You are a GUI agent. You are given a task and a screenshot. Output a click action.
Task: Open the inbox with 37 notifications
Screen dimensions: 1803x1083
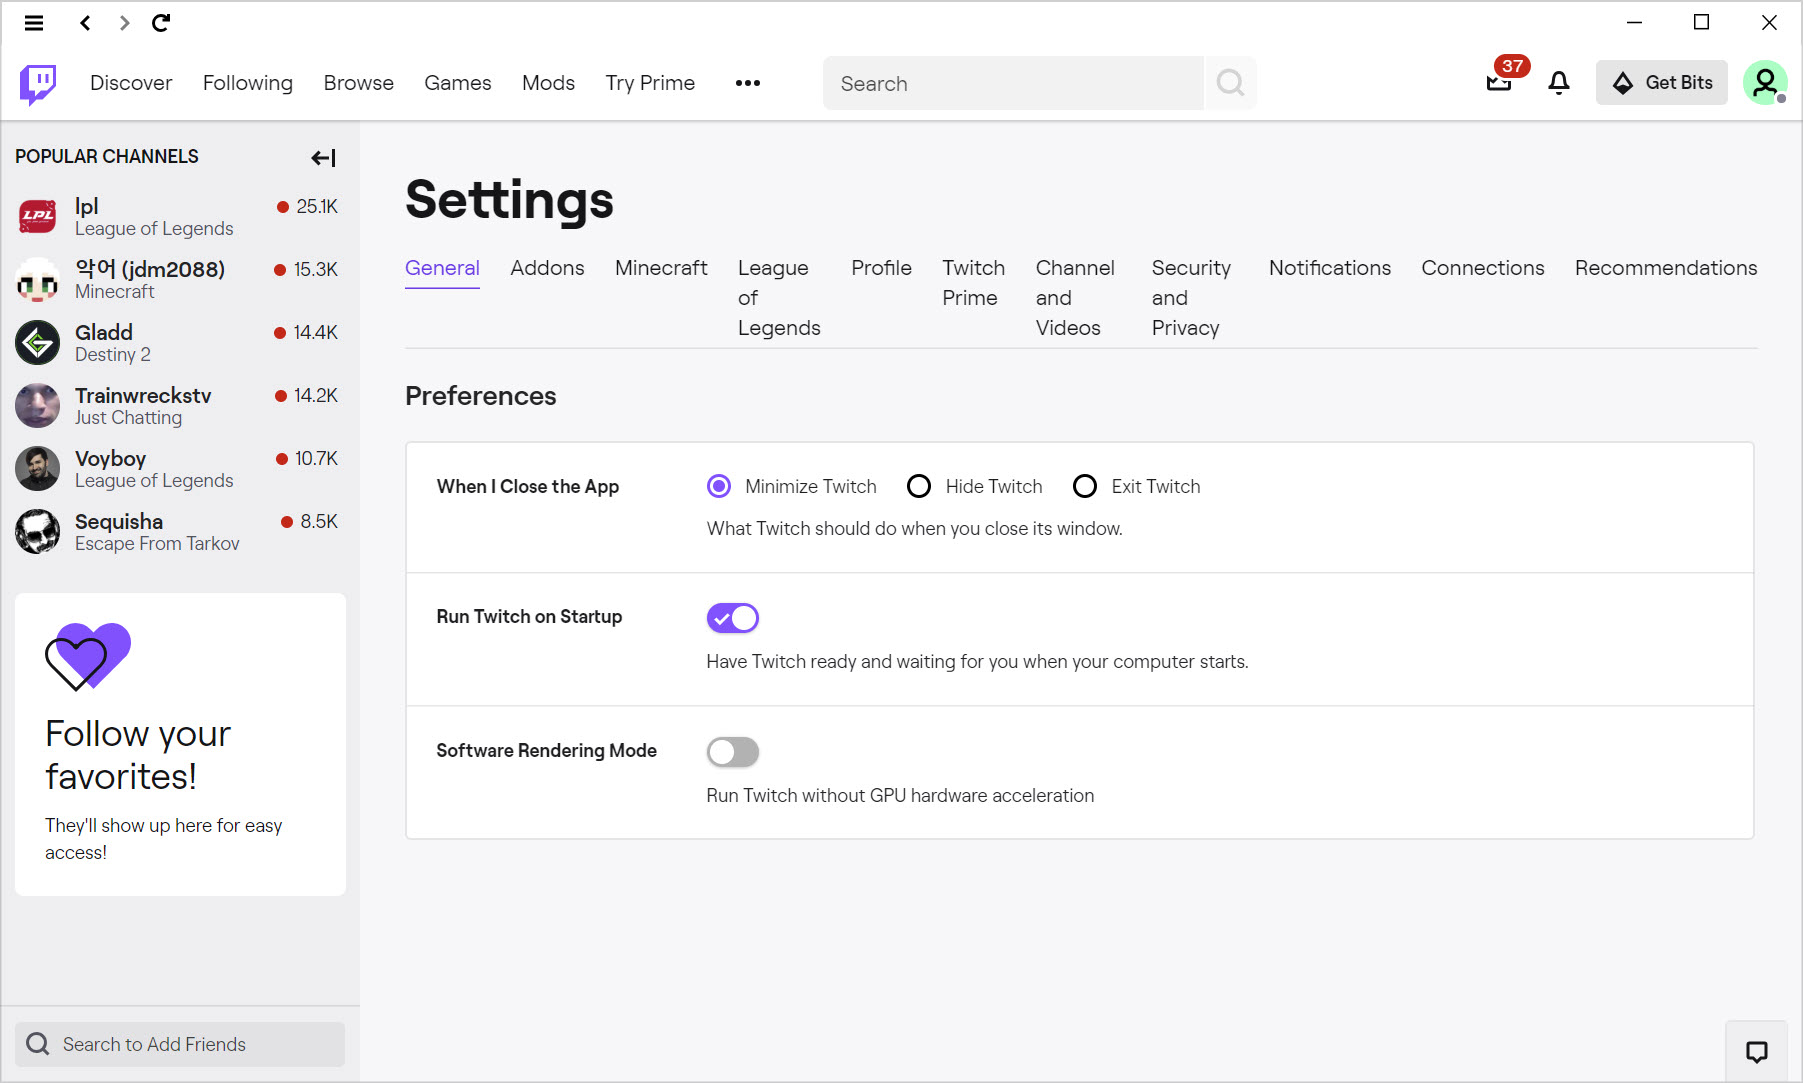tap(1502, 80)
